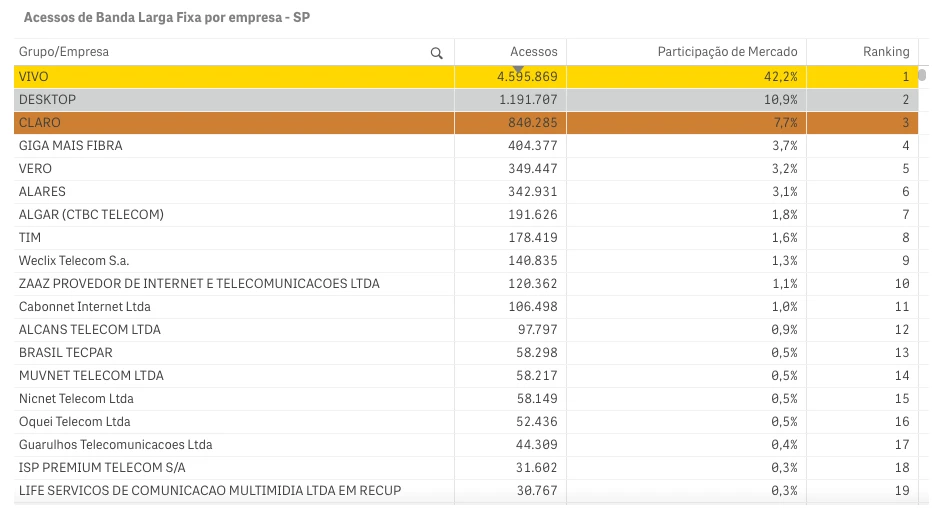Click the 42,2% market share cell
Image resolution: width=937 pixels, height=519 pixels.
(x=779, y=77)
